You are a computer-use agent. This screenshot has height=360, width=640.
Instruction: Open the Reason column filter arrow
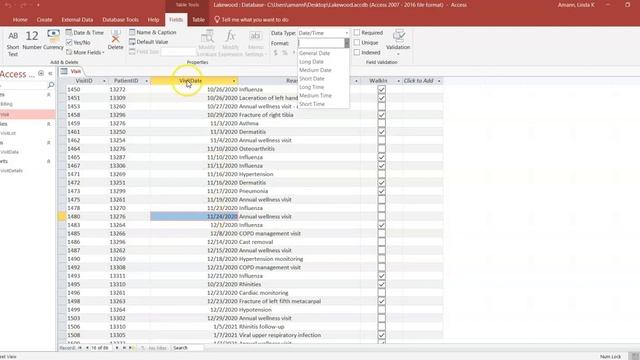356,81
